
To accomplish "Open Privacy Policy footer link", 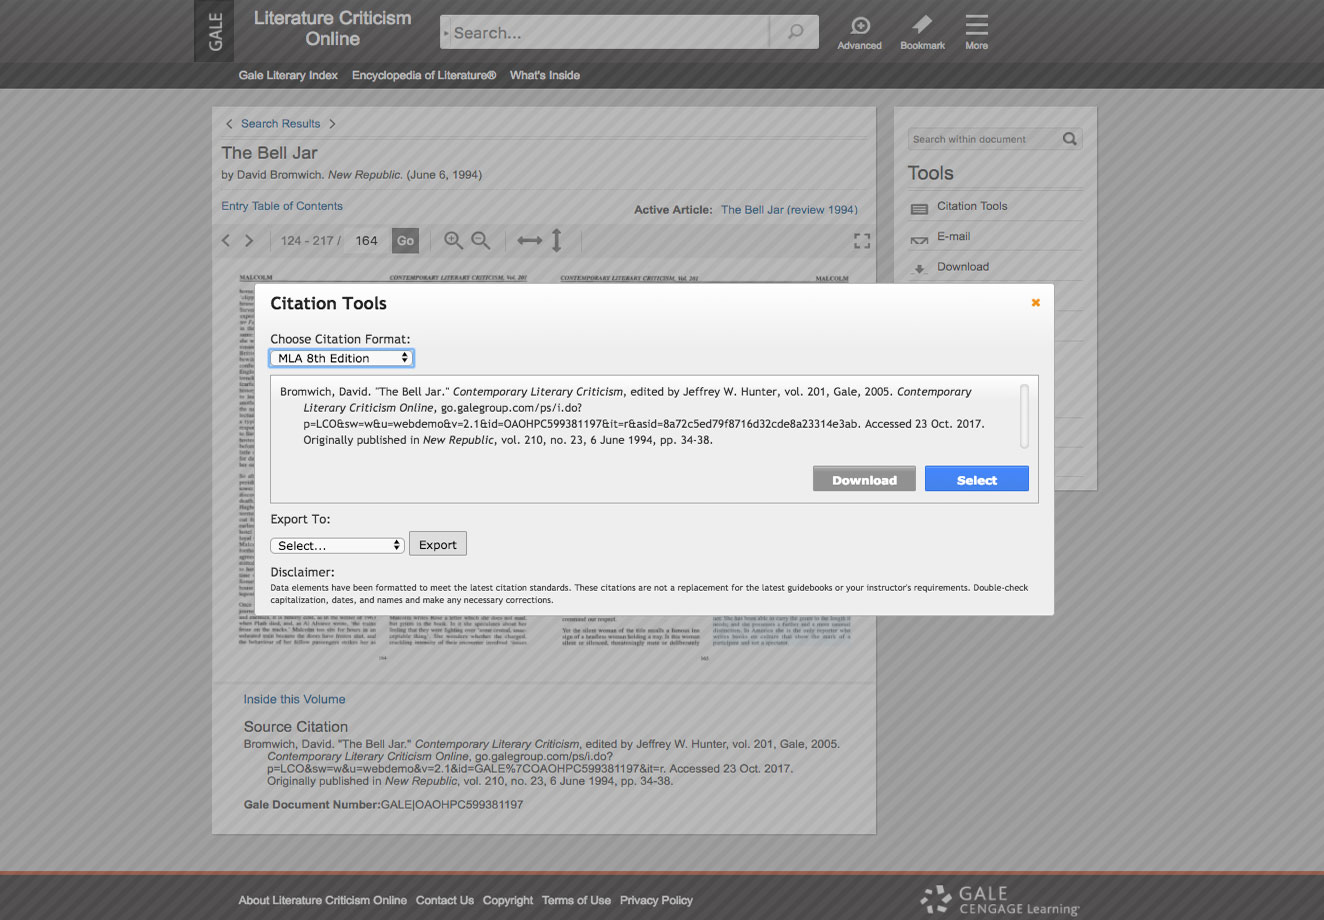I will 656,900.
